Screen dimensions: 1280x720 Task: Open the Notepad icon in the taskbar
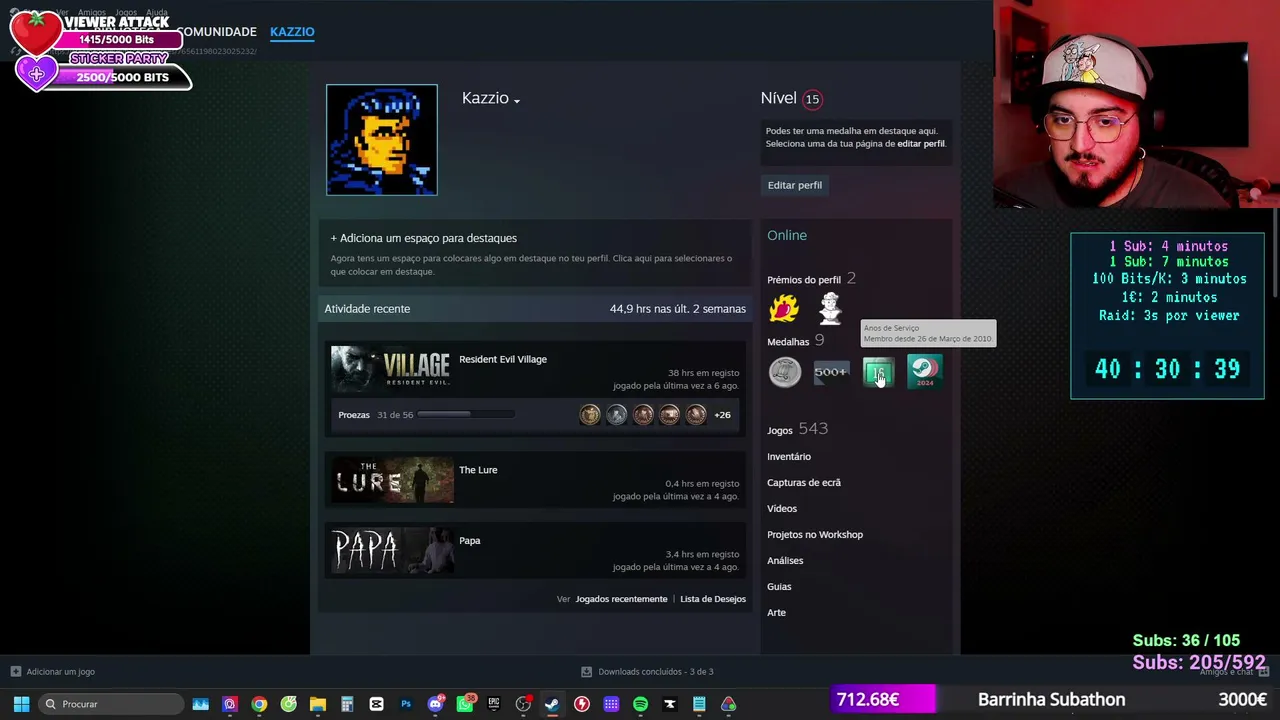pyautogui.click(x=699, y=704)
